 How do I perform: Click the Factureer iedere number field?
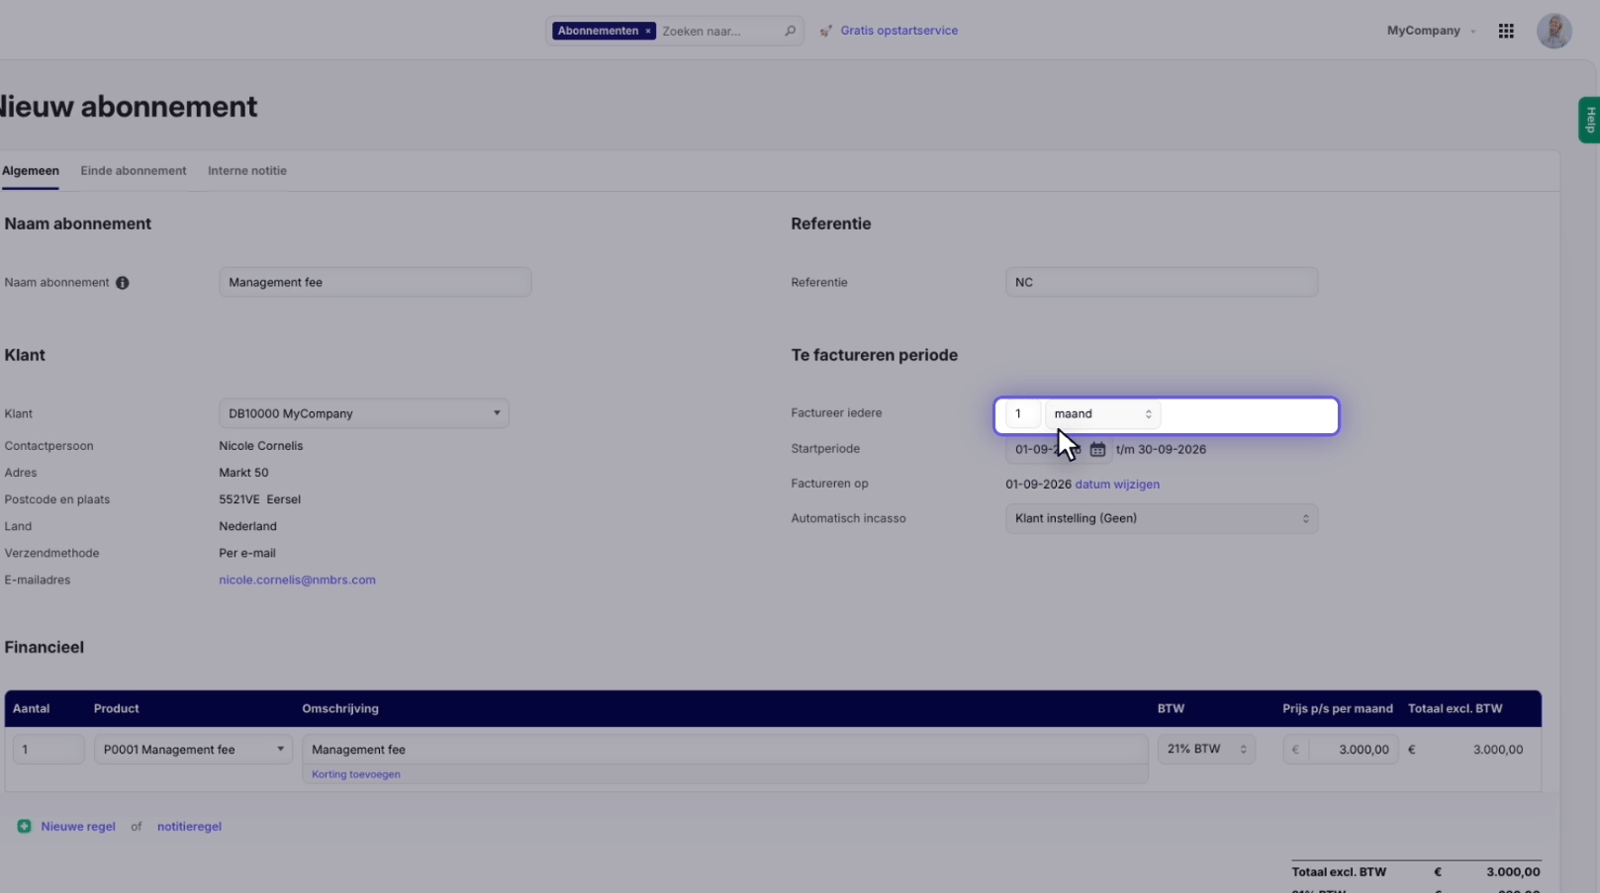pos(1023,414)
